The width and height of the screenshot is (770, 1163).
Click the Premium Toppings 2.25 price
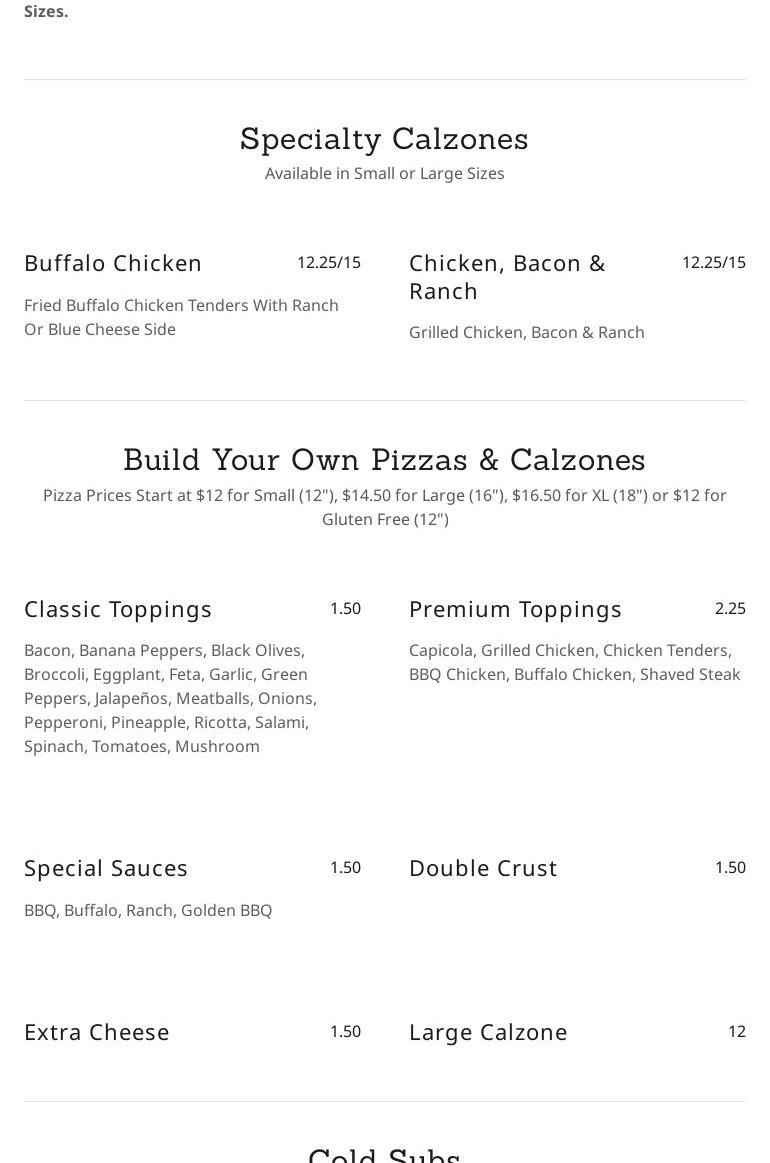(730, 609)
